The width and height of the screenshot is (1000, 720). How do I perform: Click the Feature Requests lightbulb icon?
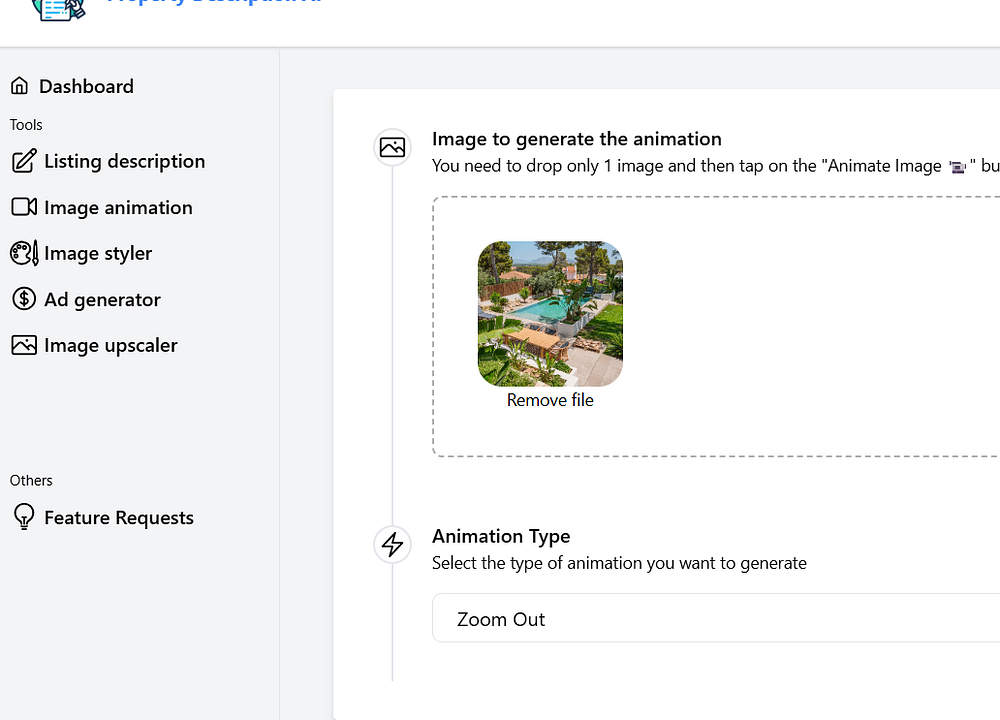[24, 517]
